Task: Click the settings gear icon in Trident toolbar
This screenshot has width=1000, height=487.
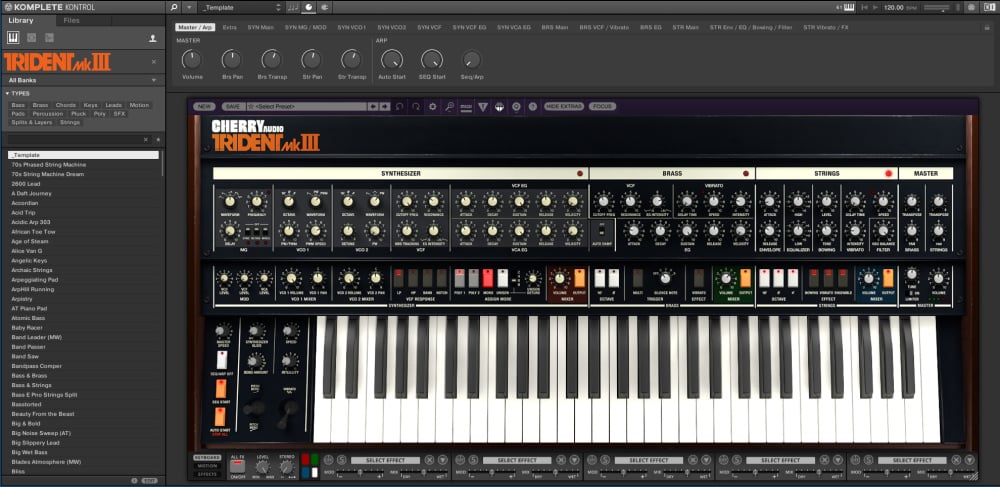Action: pyautogui.click(x=433, y=106)
